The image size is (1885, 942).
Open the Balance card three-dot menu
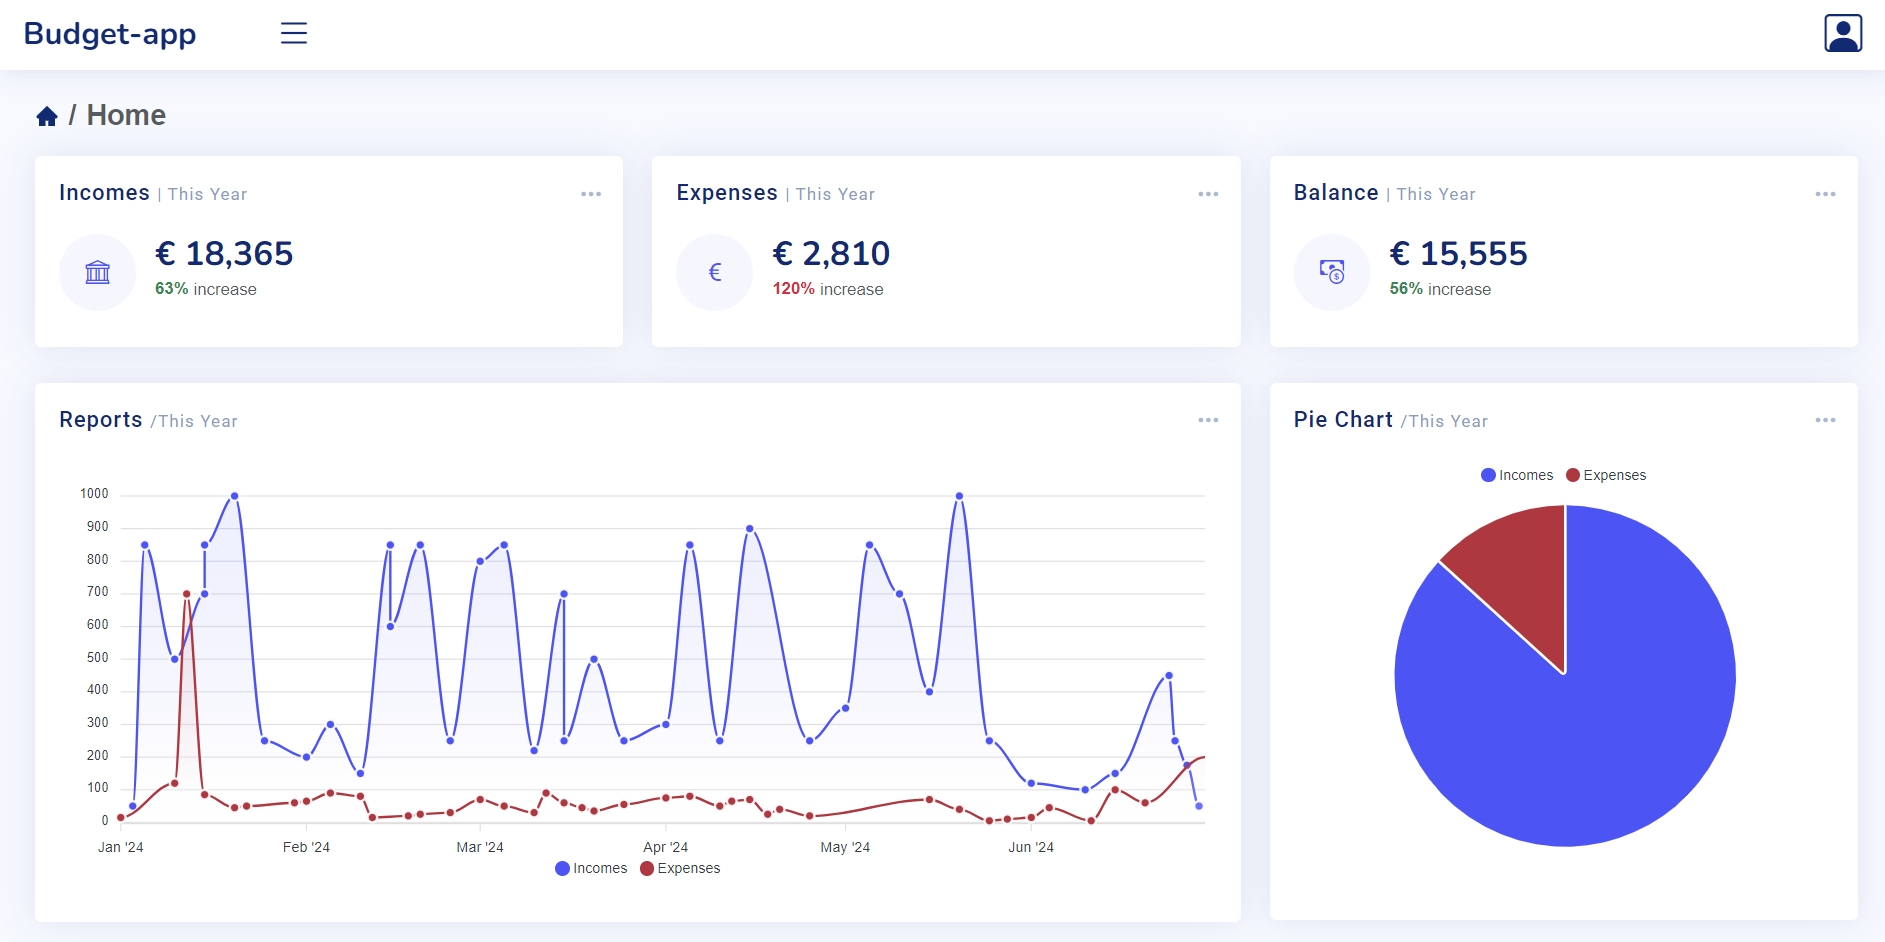[1825, 194]
